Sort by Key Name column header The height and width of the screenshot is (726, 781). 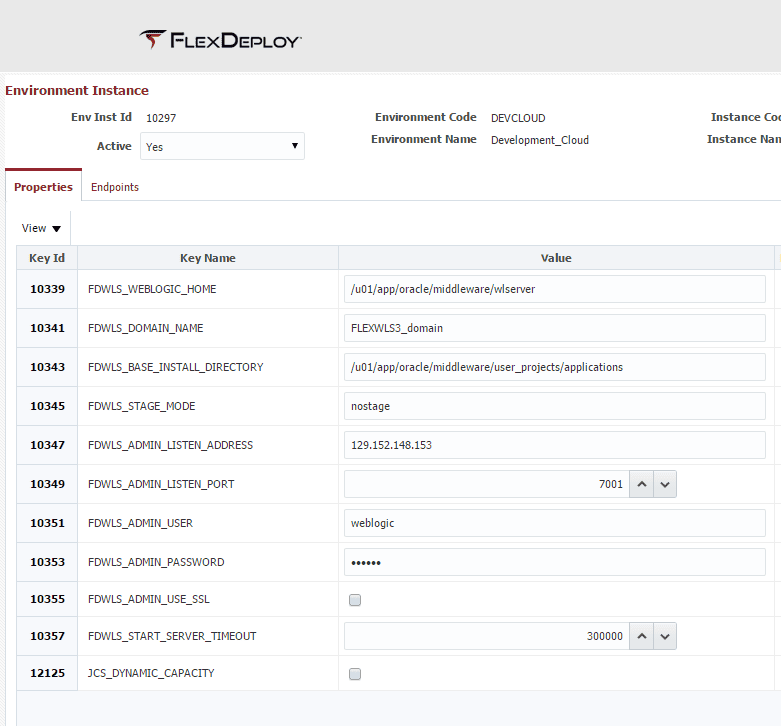[x=208, y=258]
